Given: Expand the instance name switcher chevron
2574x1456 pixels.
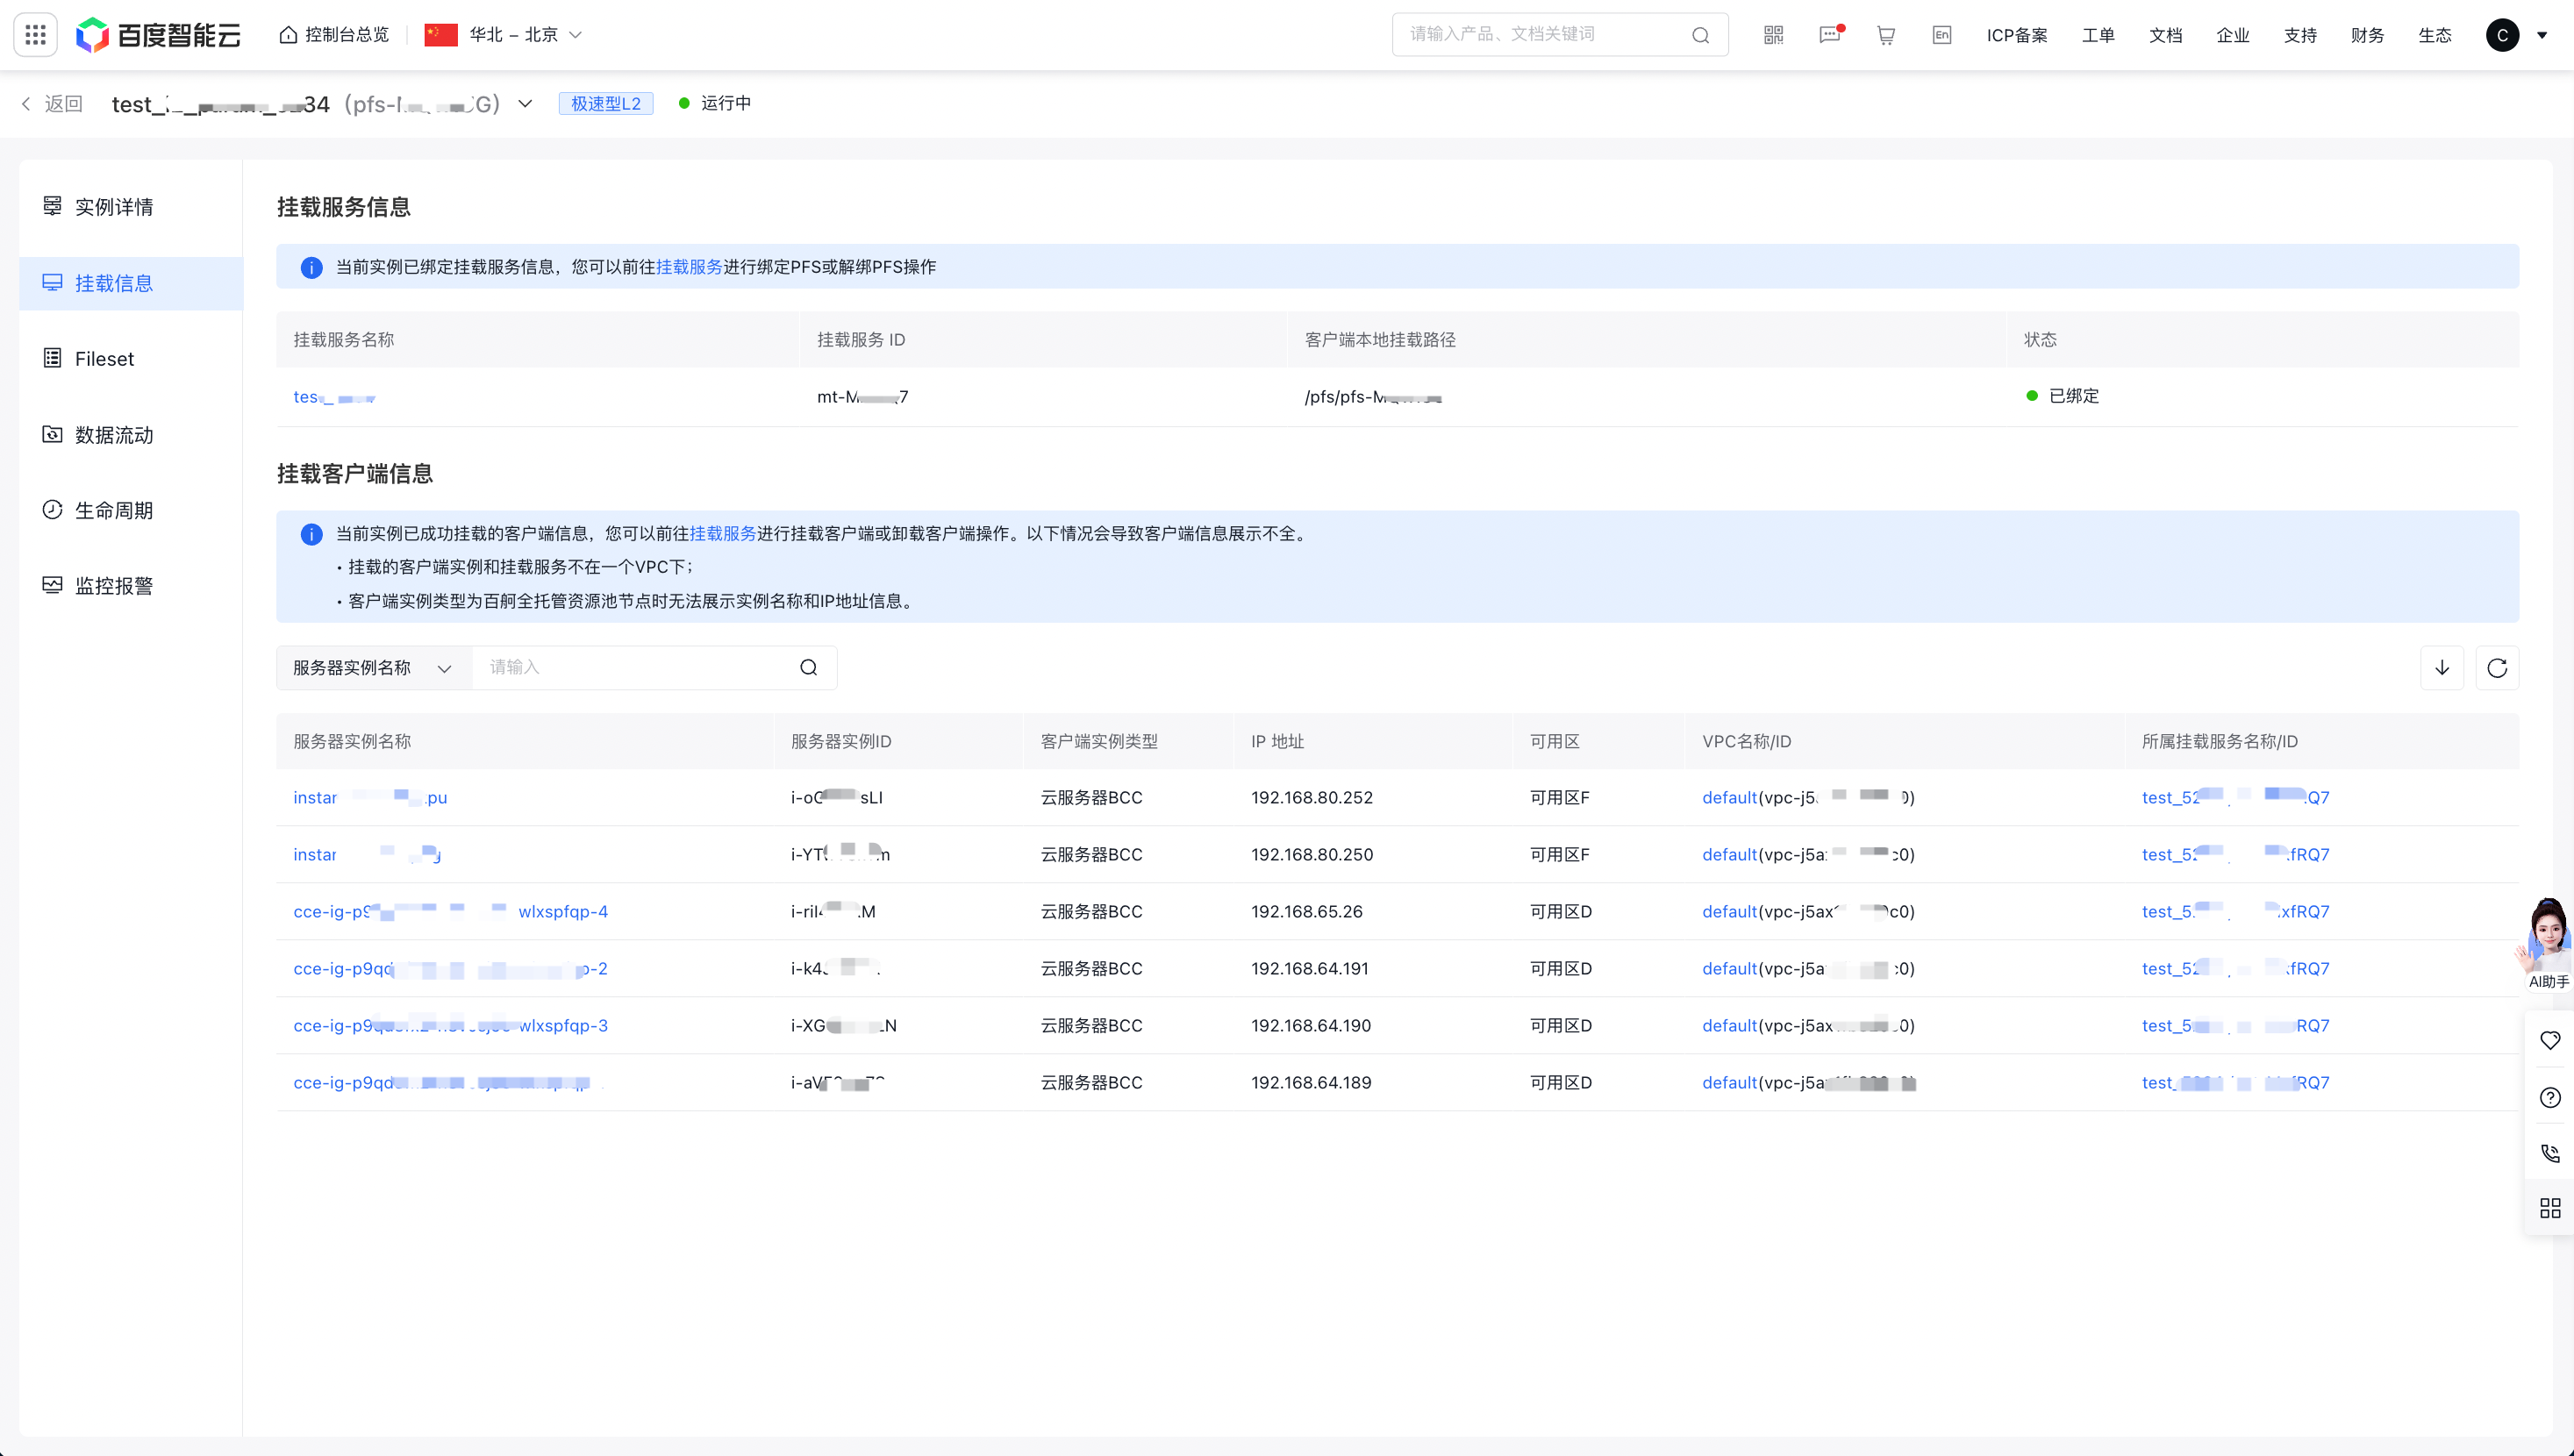Looking at the screenshot, I should (525, 104).
